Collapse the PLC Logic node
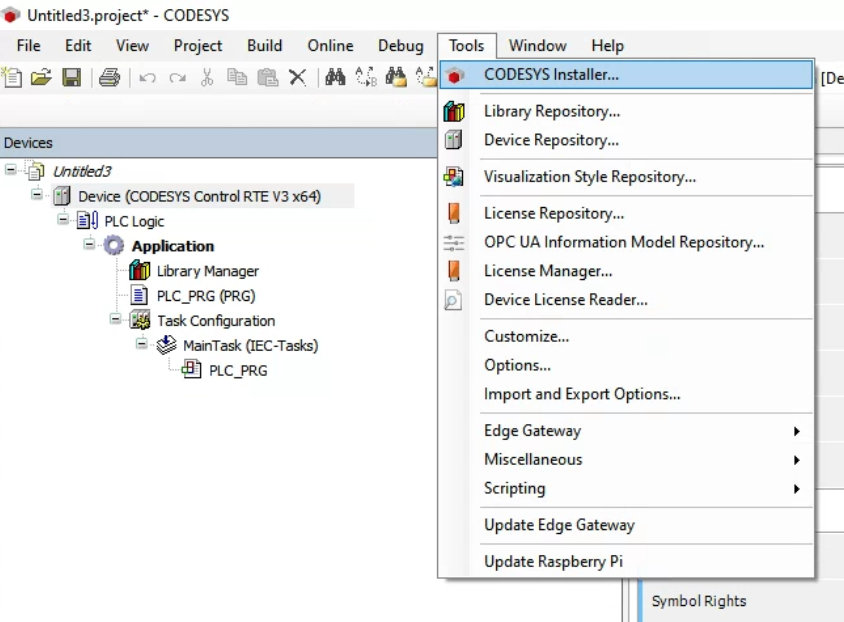The height and width of the screenshot is (622, 844). point(63,219)
